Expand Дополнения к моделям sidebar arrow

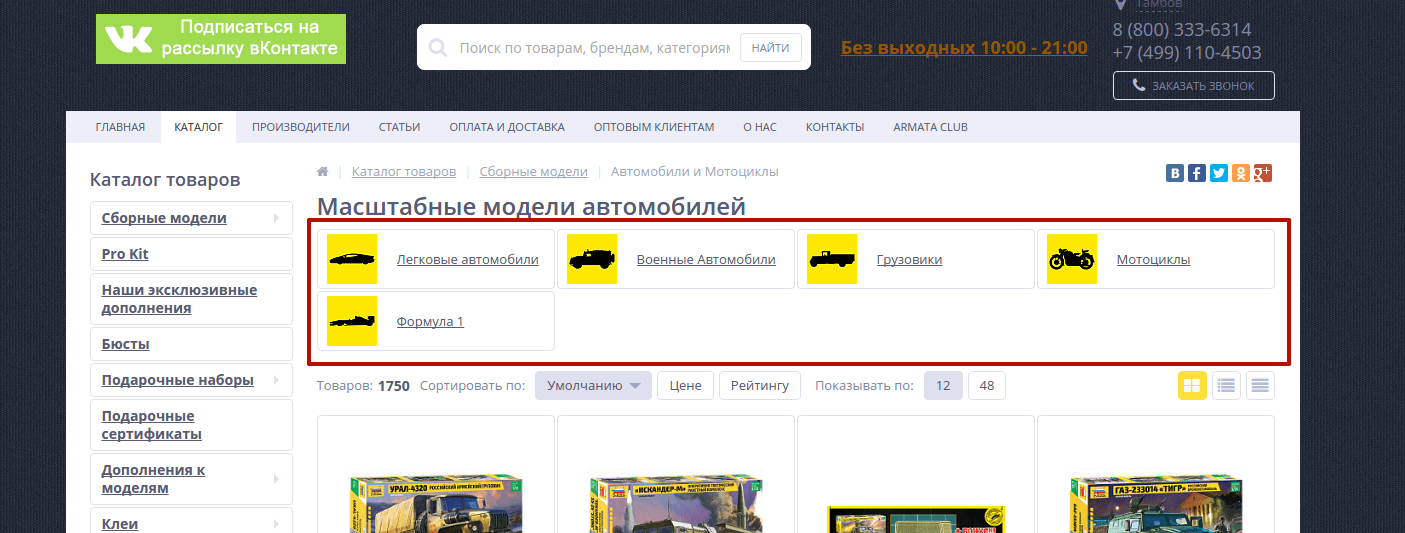coord(276,479)
